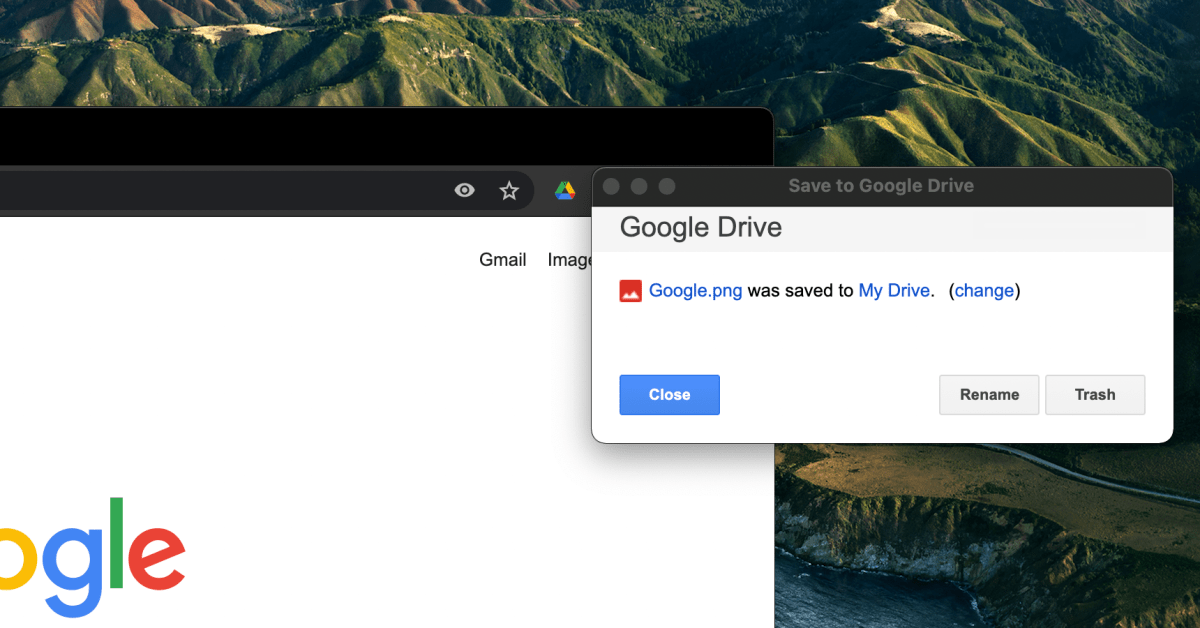Click the middle traffic light on the dialog

pos(638,185)
